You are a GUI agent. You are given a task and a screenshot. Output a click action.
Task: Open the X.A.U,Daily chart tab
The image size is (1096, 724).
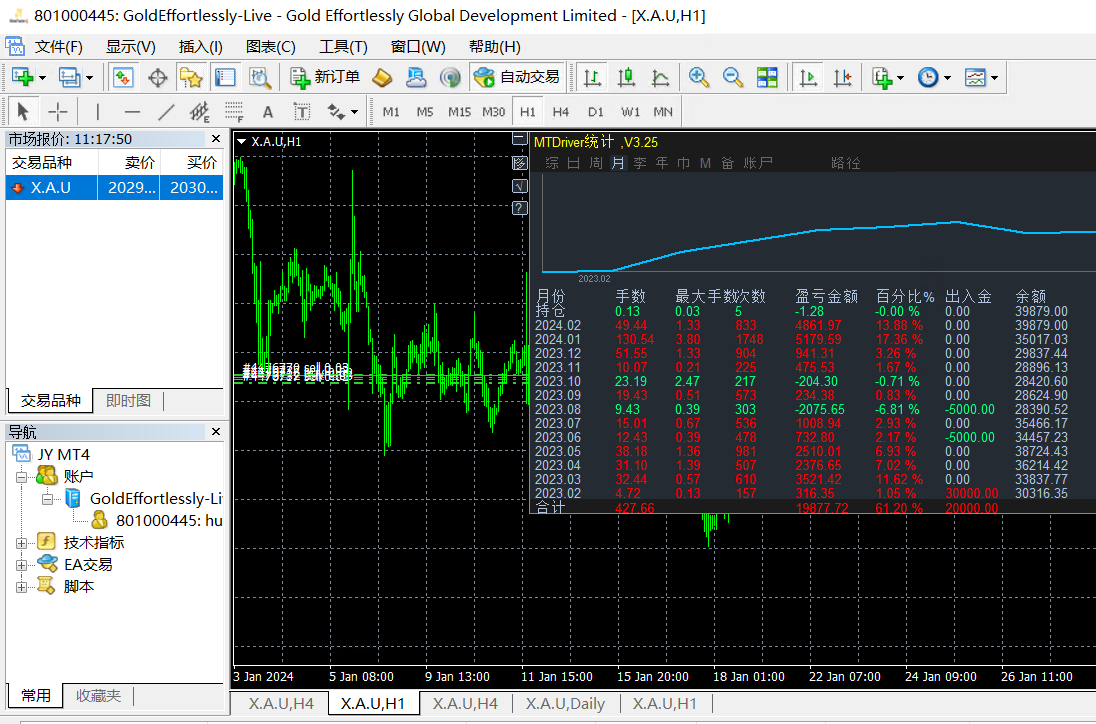pyautogui.click(x=565, y=704)
